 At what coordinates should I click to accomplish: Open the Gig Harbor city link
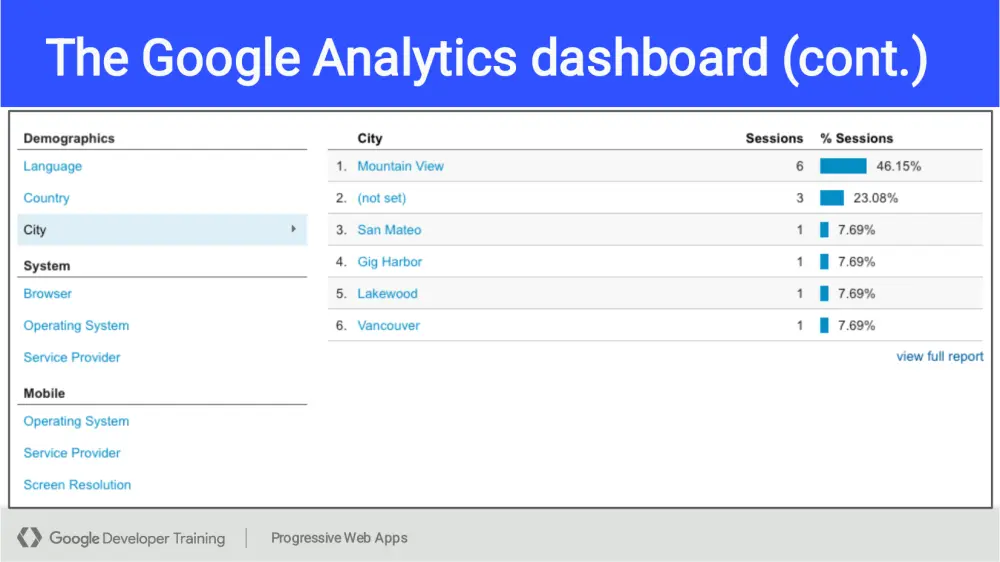390,262
